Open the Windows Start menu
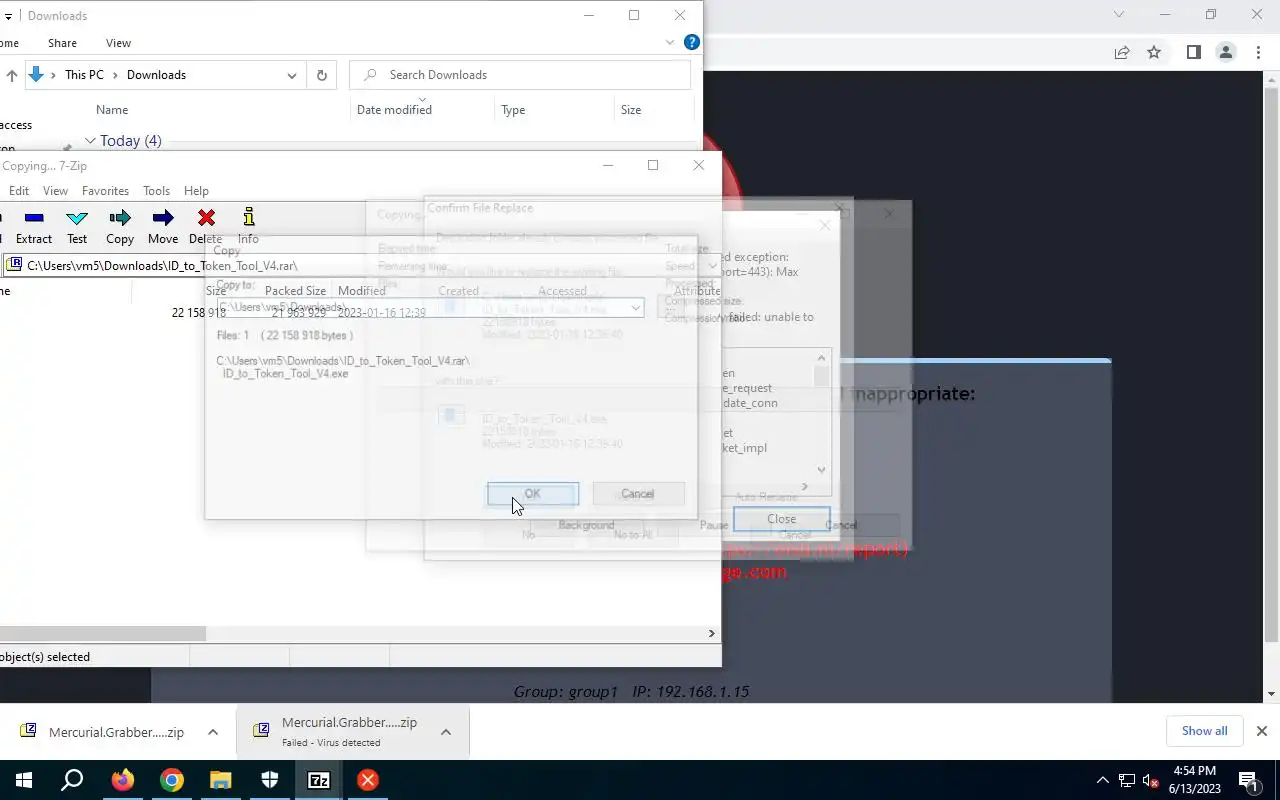Viewport: 1280px width, 800px height. tap(24, 780)
